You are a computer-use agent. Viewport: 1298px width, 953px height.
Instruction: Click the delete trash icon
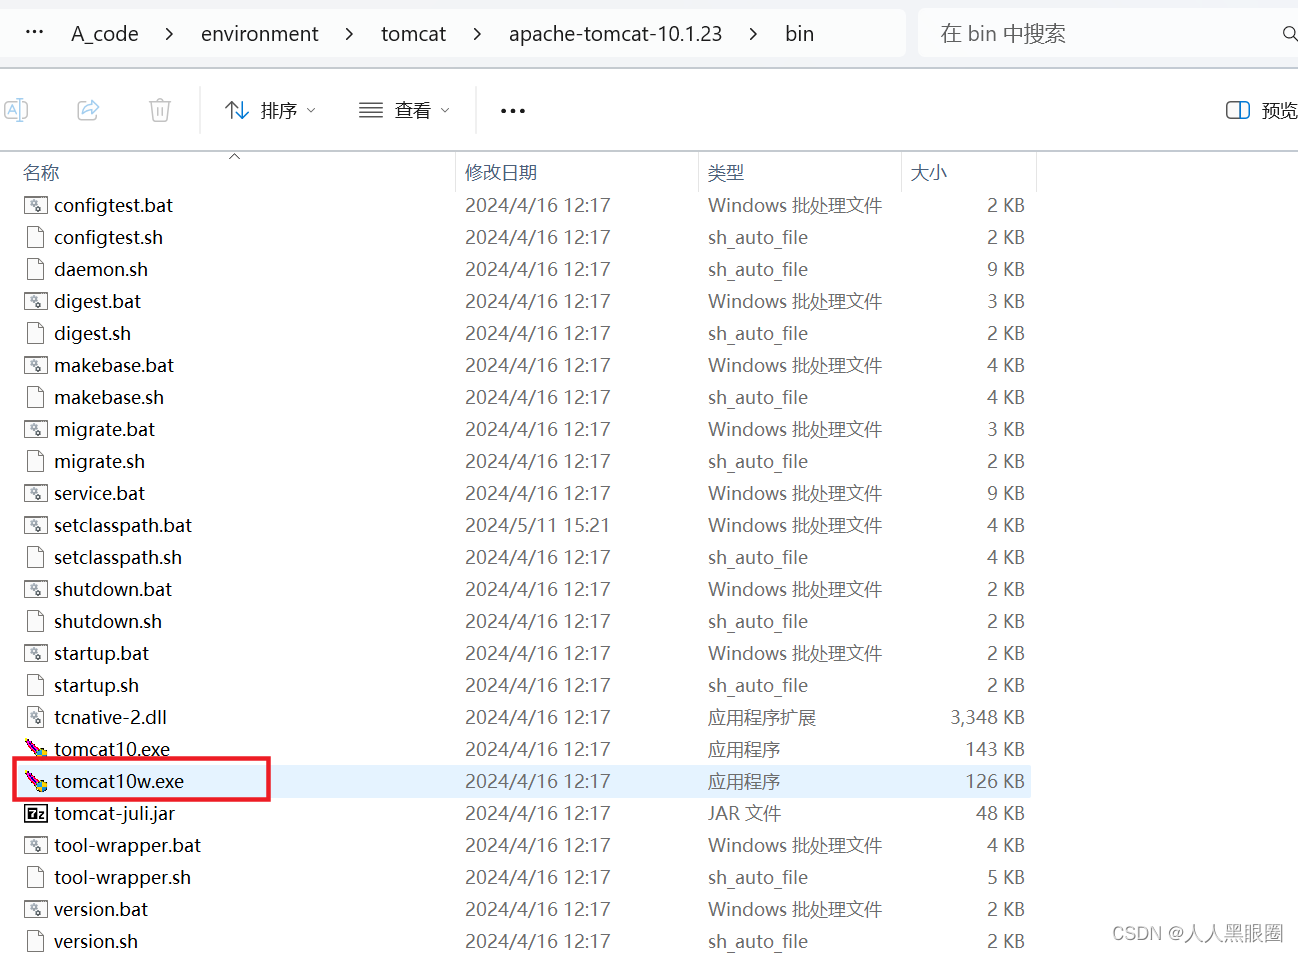click(160, 110)
